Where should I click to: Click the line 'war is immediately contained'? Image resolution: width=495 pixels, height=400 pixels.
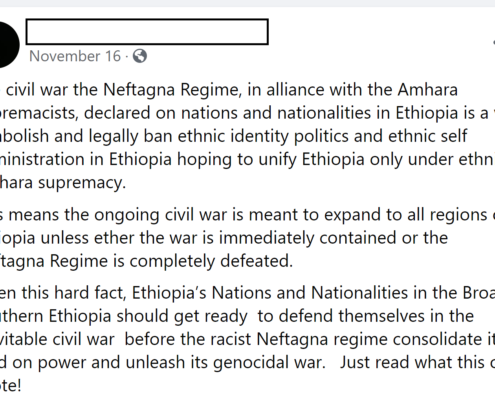click(x=224, y=238)
